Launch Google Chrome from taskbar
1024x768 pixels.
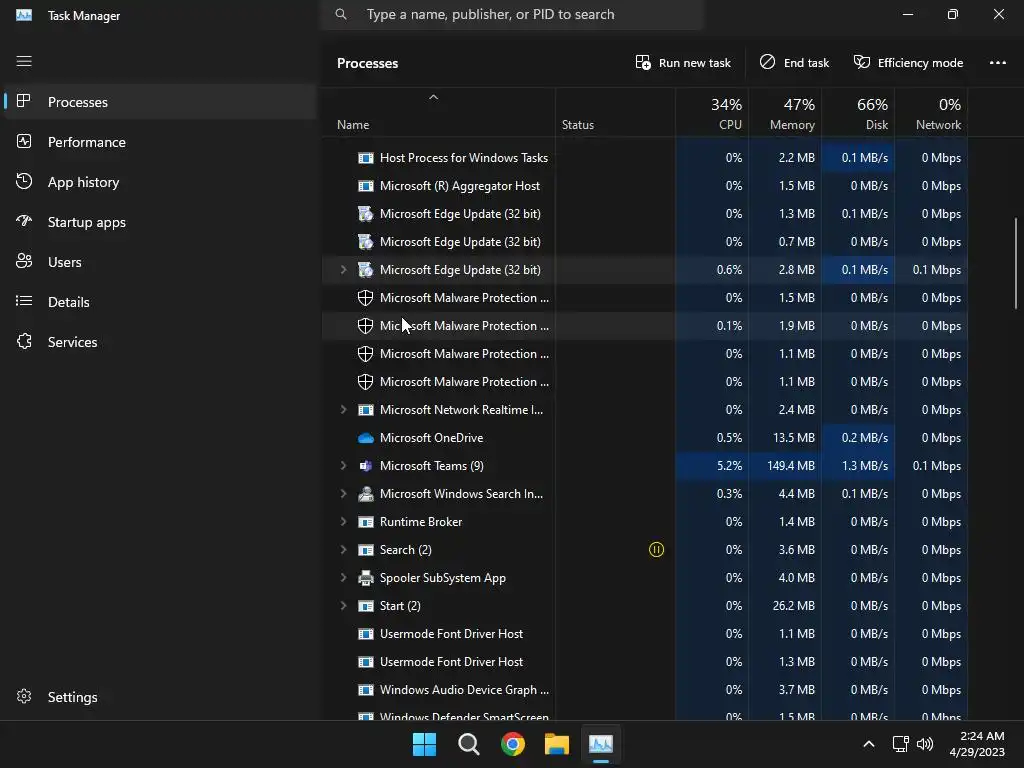pyautogui.click(x=513, y=744)
